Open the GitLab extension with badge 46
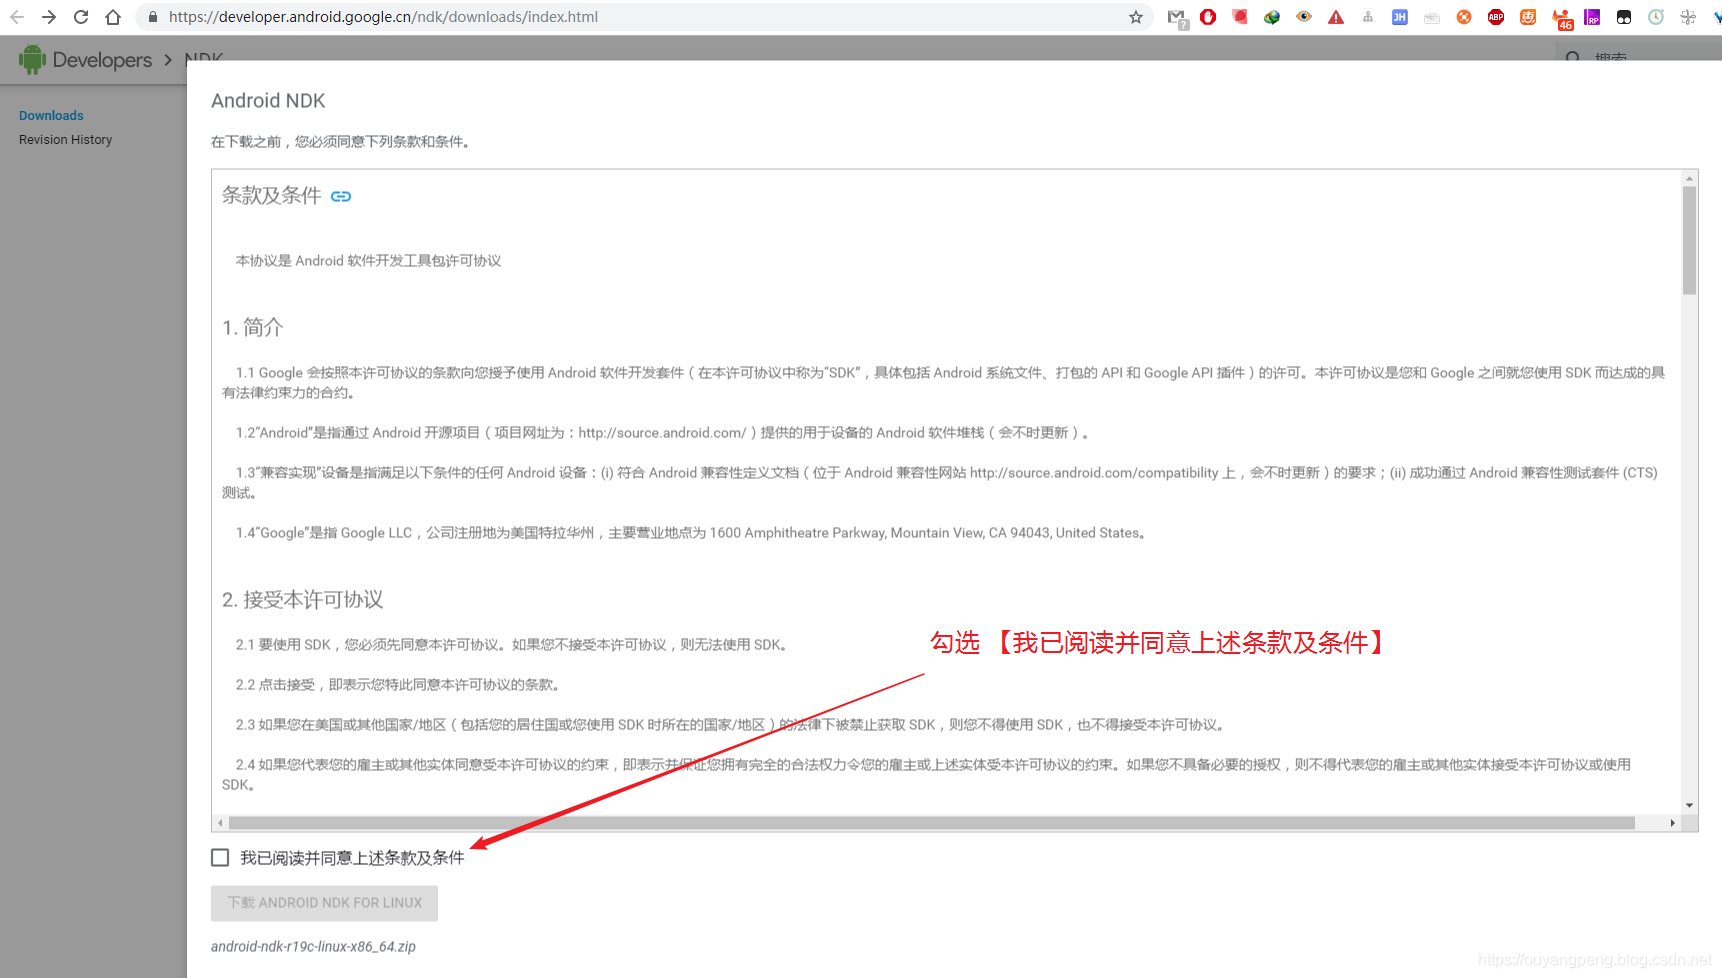 tap(1561, 19)
